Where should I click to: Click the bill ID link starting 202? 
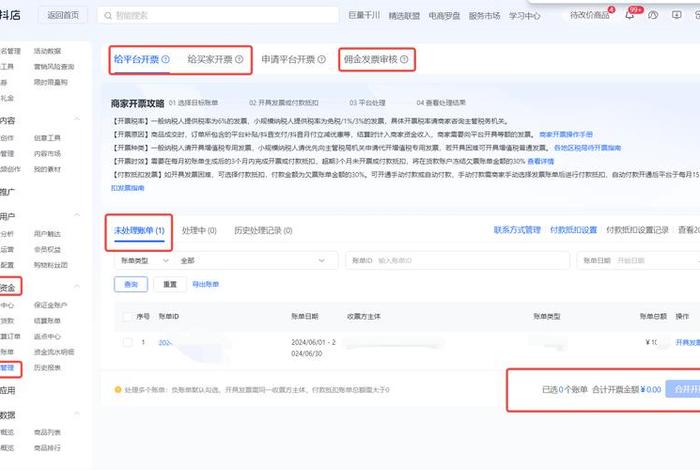point(165,342)
